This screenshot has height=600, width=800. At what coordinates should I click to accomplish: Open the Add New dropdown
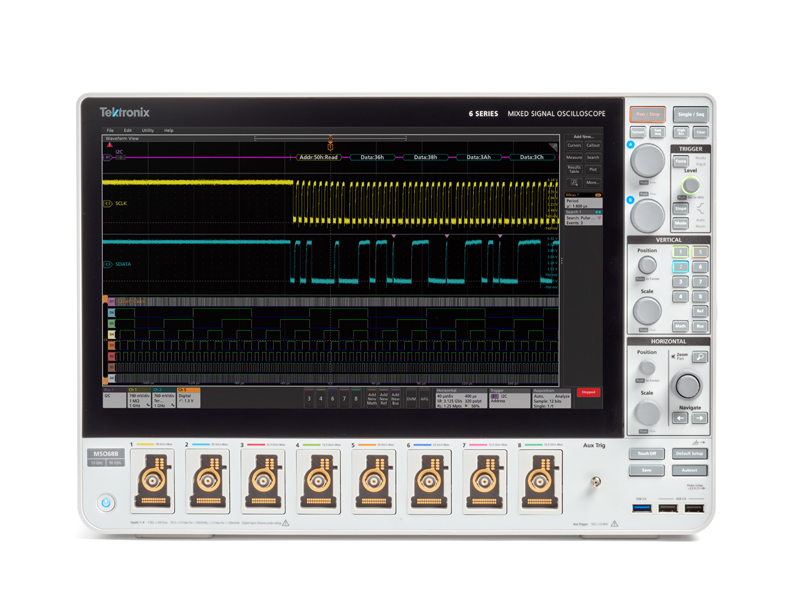click(x=583, y=137)
